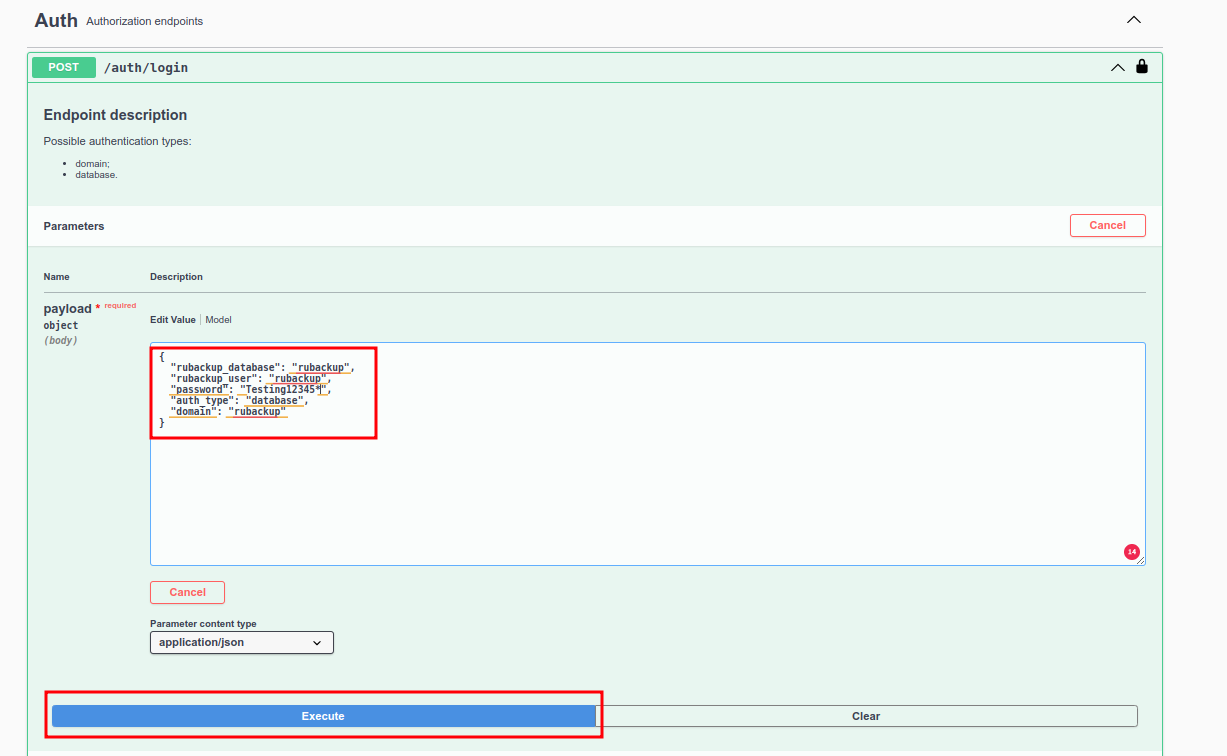
Task: Switch to the Edit Value tab
Action: pos(173,320)
